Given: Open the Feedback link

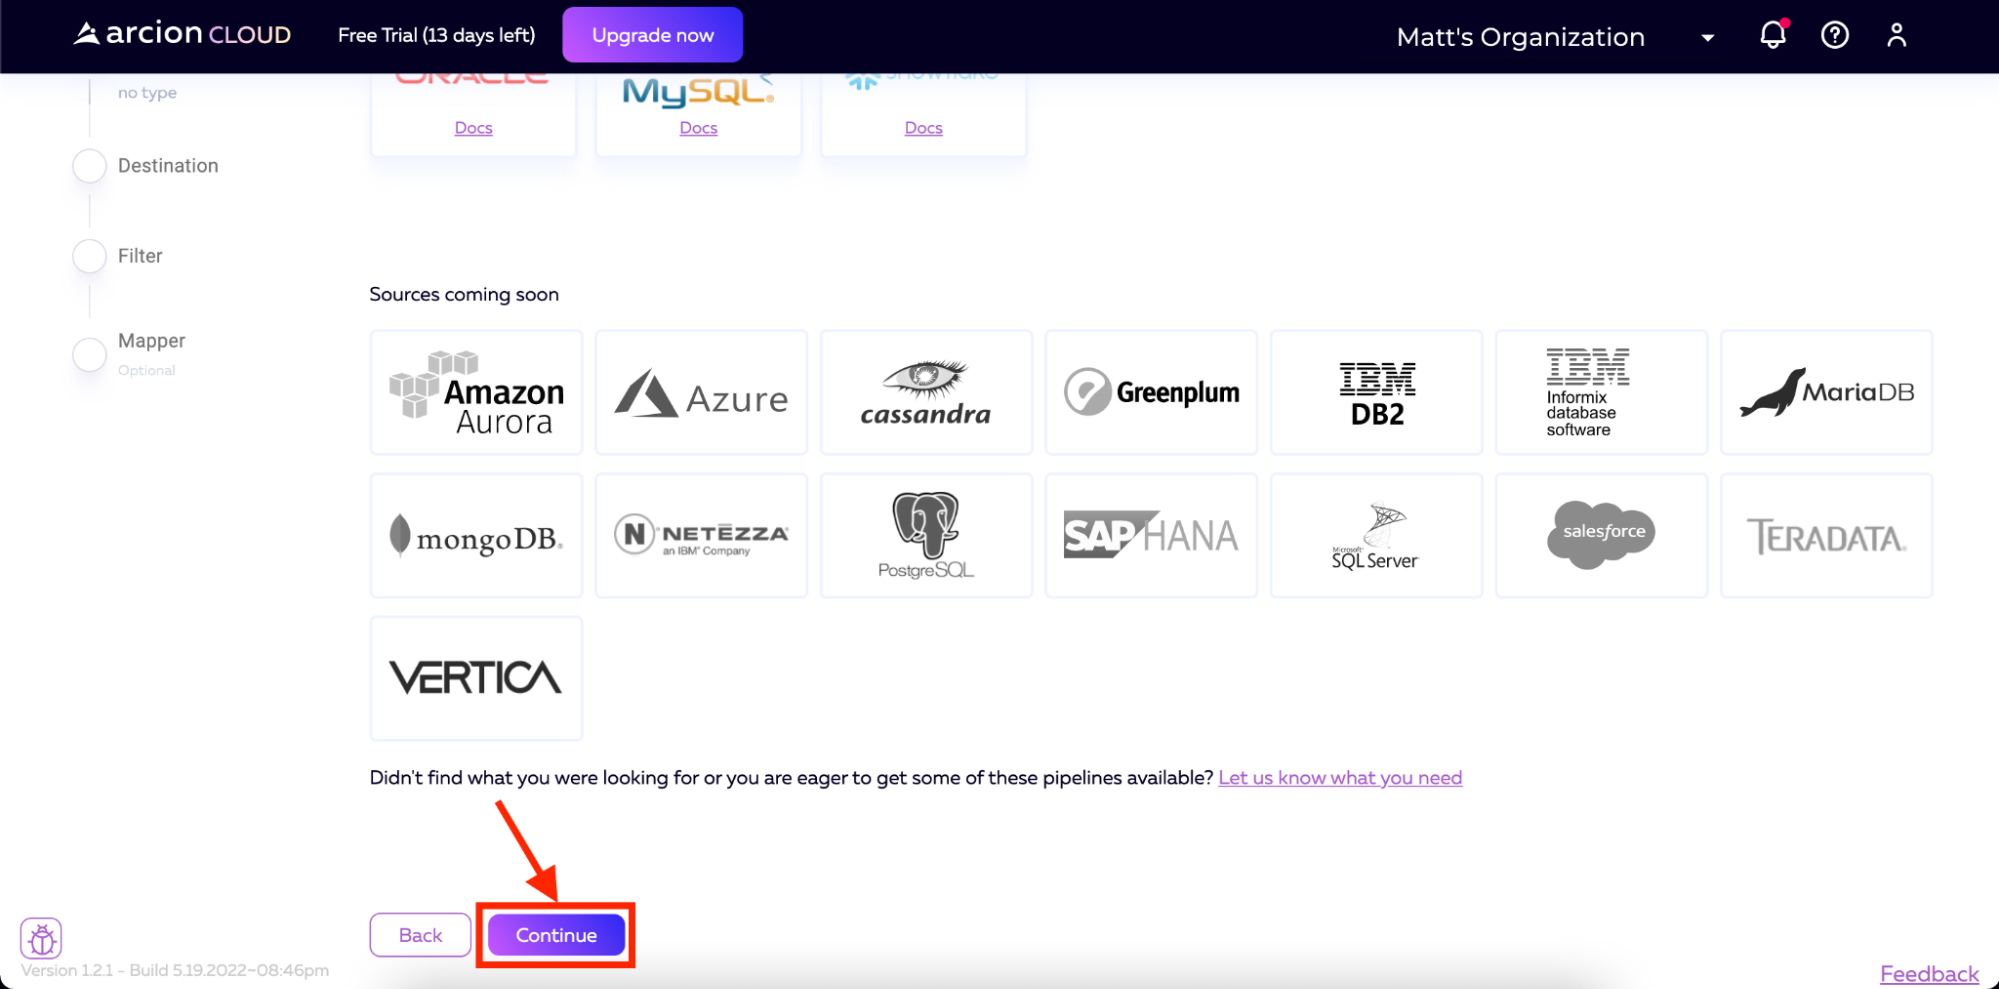Looking at the screenshot, I should (x=1929, y=974).
